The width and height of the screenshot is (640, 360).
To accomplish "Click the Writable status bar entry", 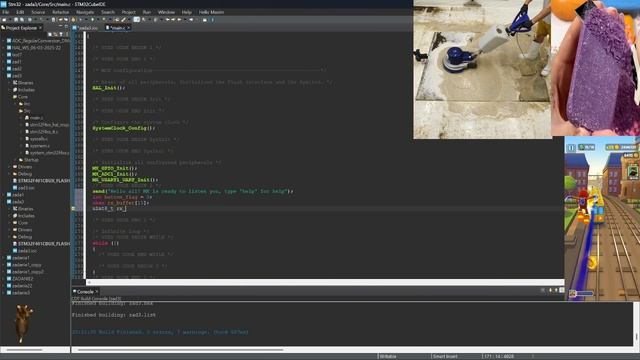I will pos(388,356).
